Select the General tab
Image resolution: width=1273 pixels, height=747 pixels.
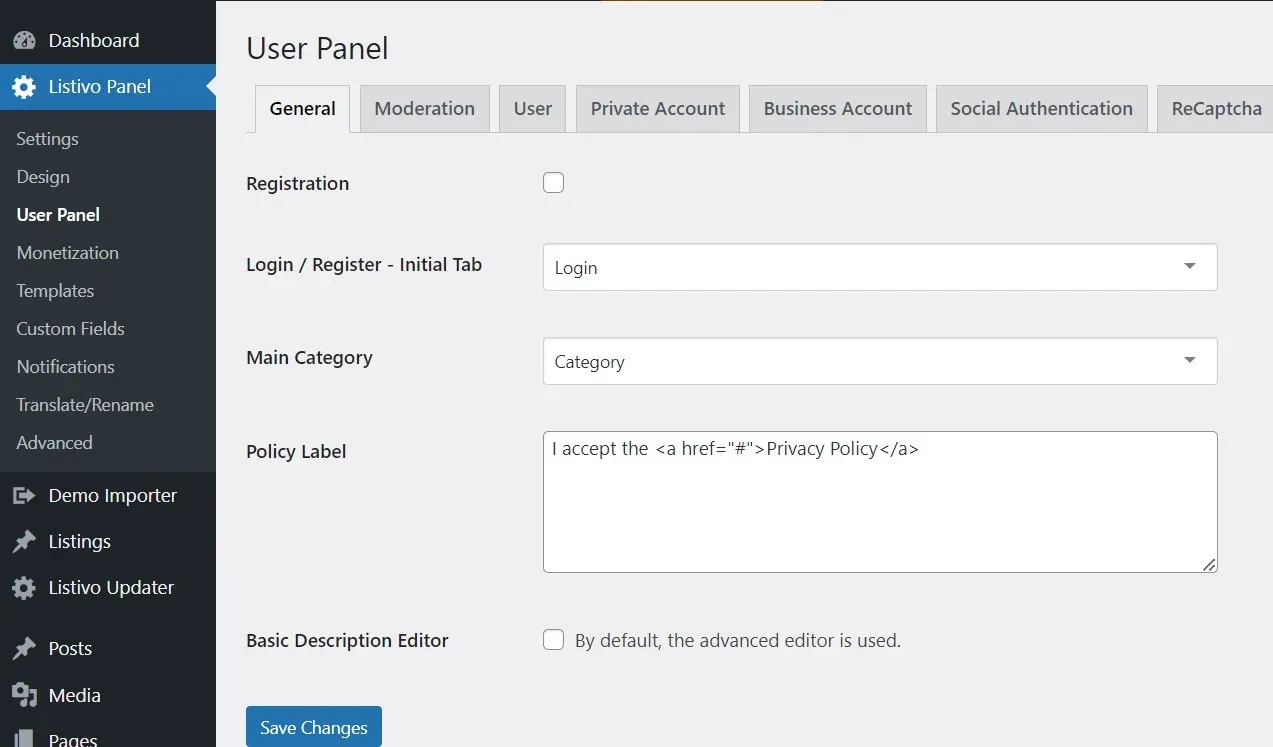(302, 109)
